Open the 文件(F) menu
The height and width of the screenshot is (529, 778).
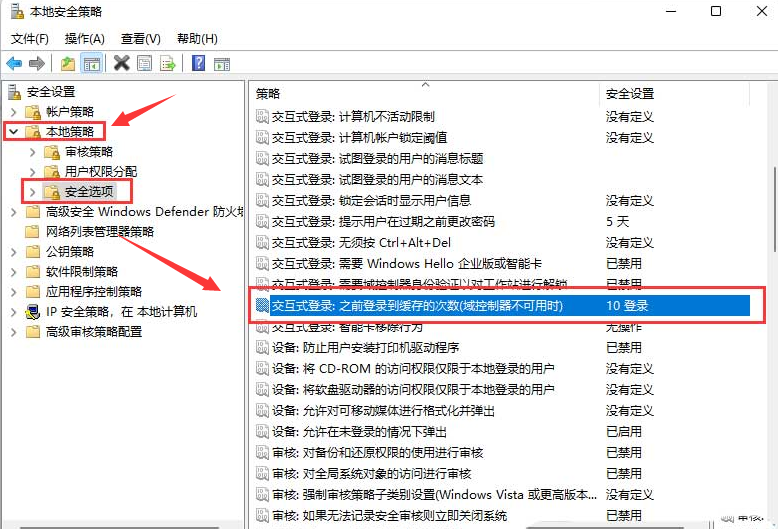[30, 39]
